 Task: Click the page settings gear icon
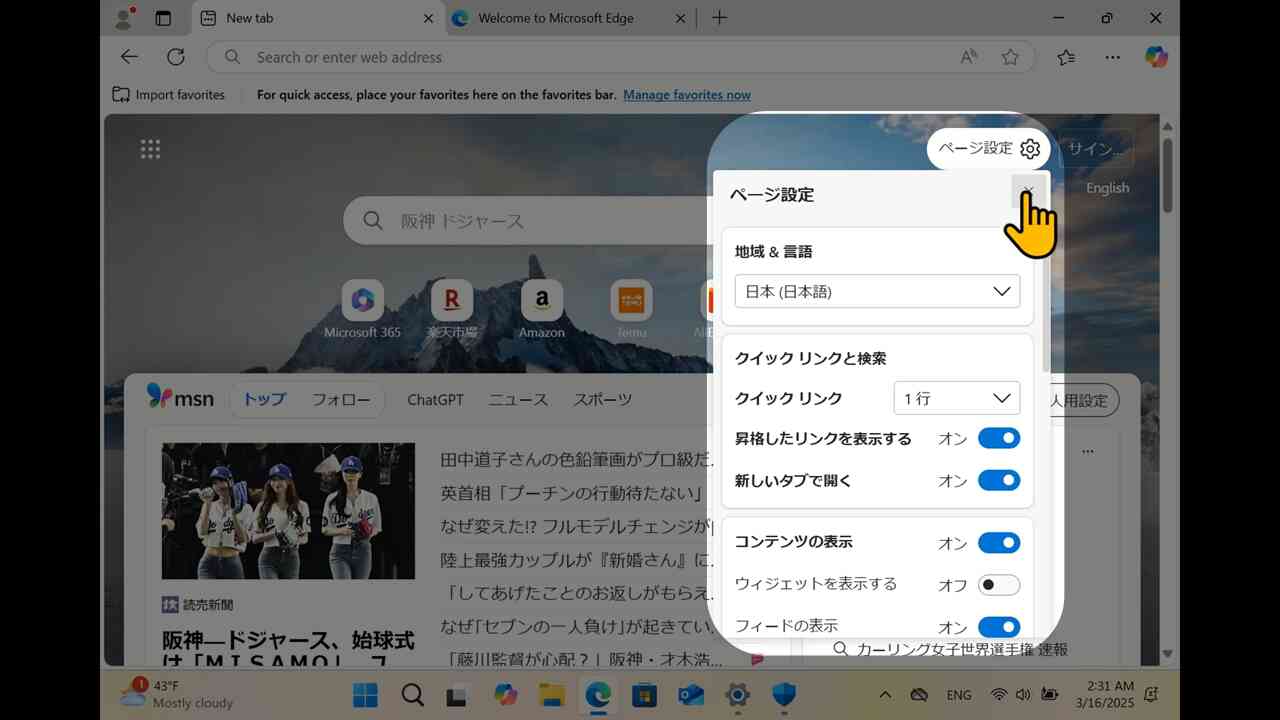click(x=1030, y=149)
